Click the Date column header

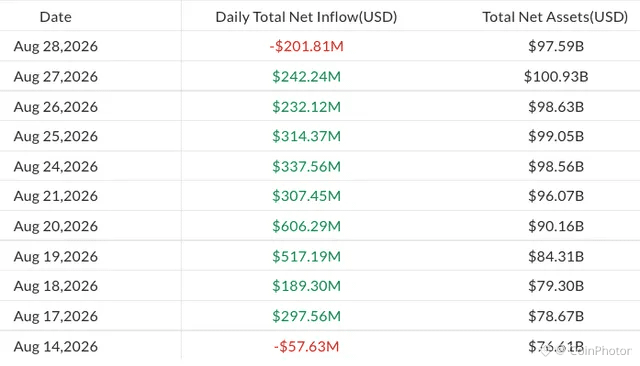coord(56,17)
